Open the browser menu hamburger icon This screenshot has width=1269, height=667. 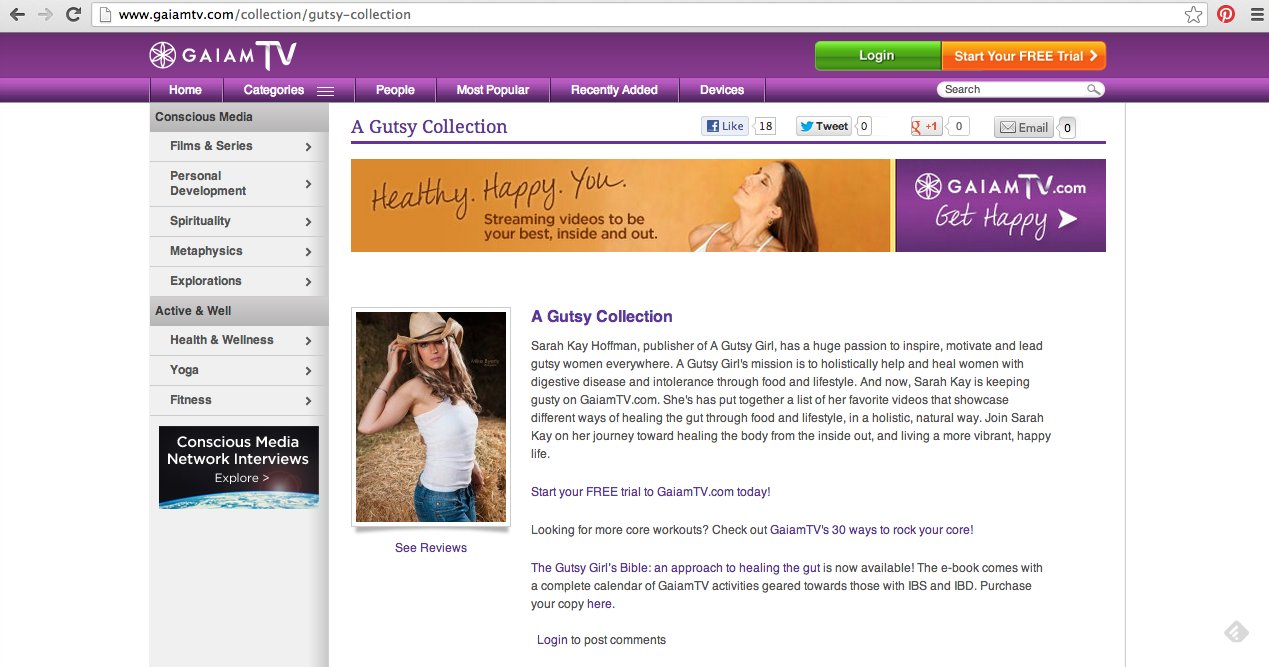[x=1256, y=14]
